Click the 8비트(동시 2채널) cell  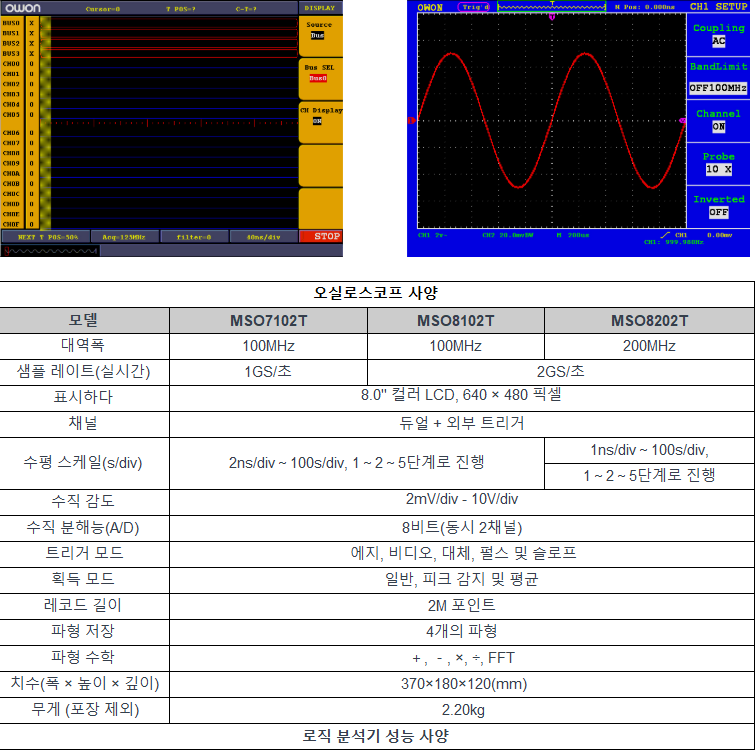tap(461, 528)
